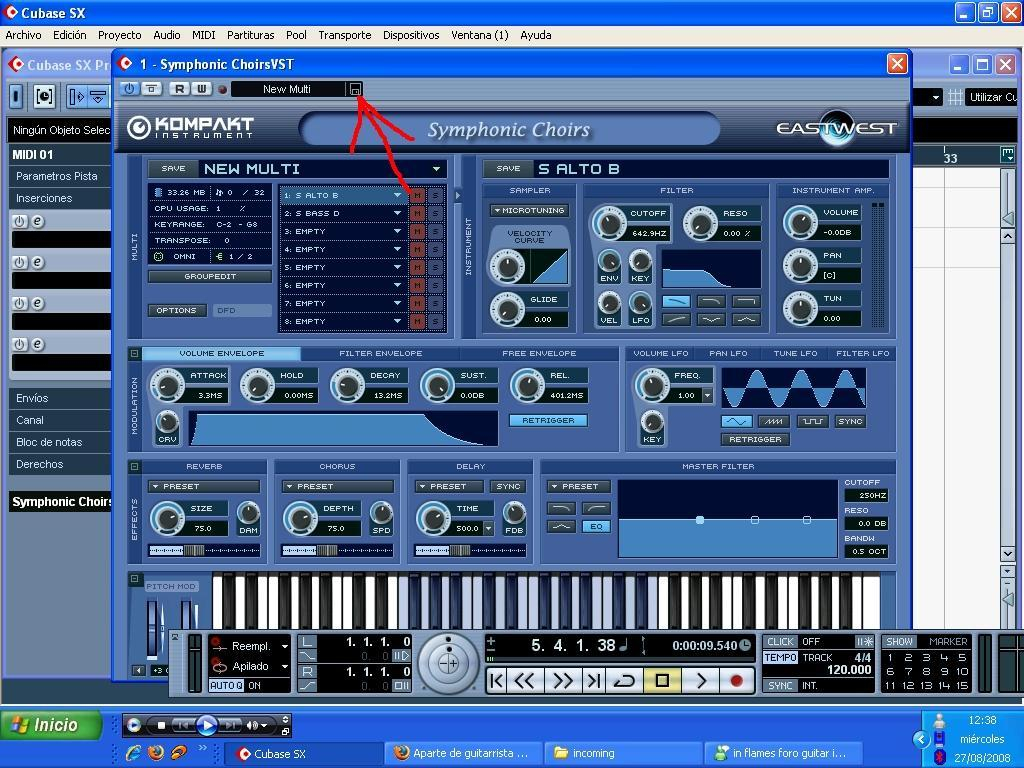Viewport: 1024px width, 768px height.
Task: Open slot 2 S BASS D instrument dropdown
Action: pos(397,214)
